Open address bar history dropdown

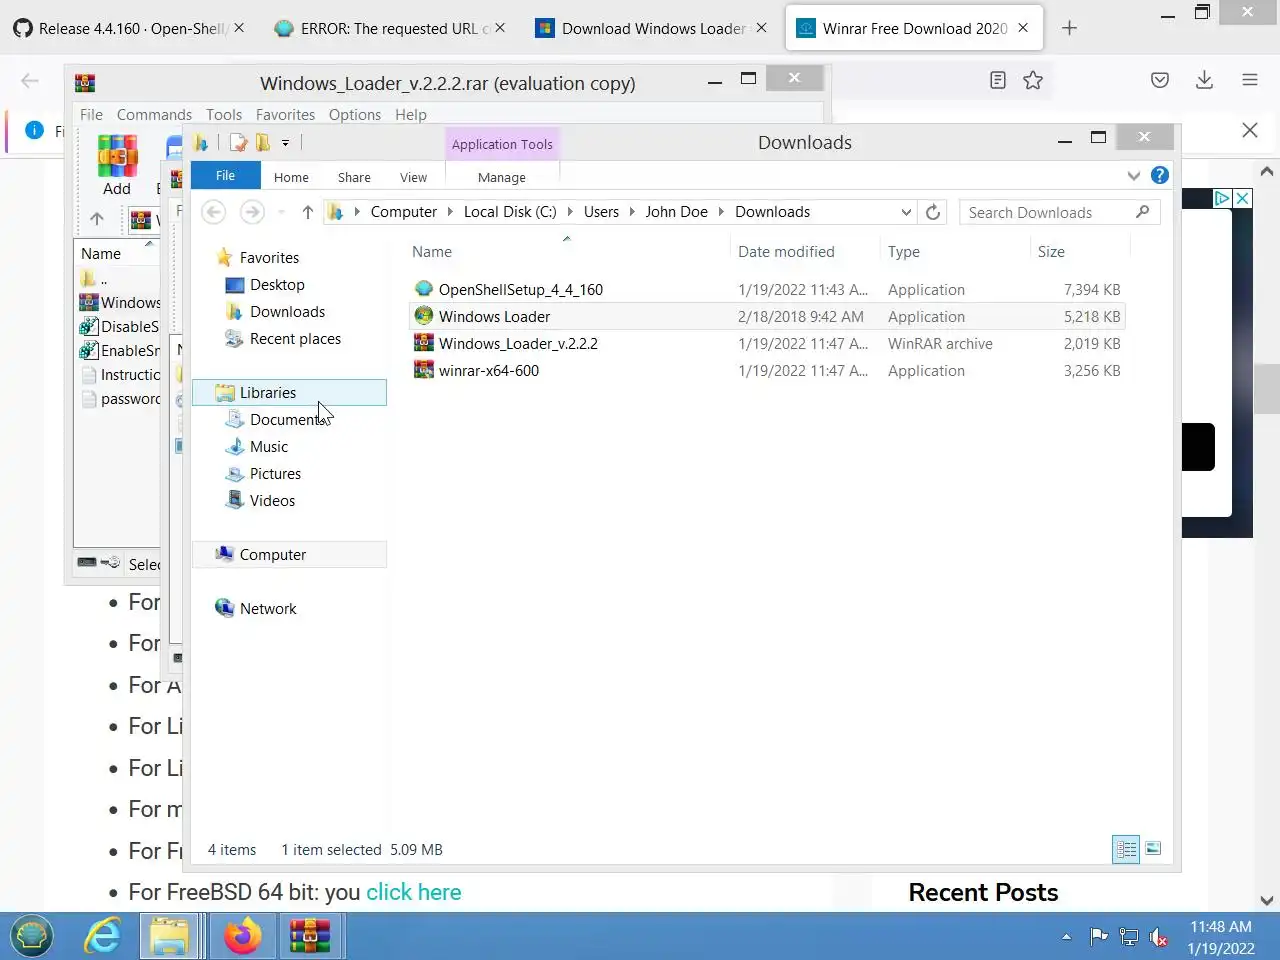click(906, 212)
